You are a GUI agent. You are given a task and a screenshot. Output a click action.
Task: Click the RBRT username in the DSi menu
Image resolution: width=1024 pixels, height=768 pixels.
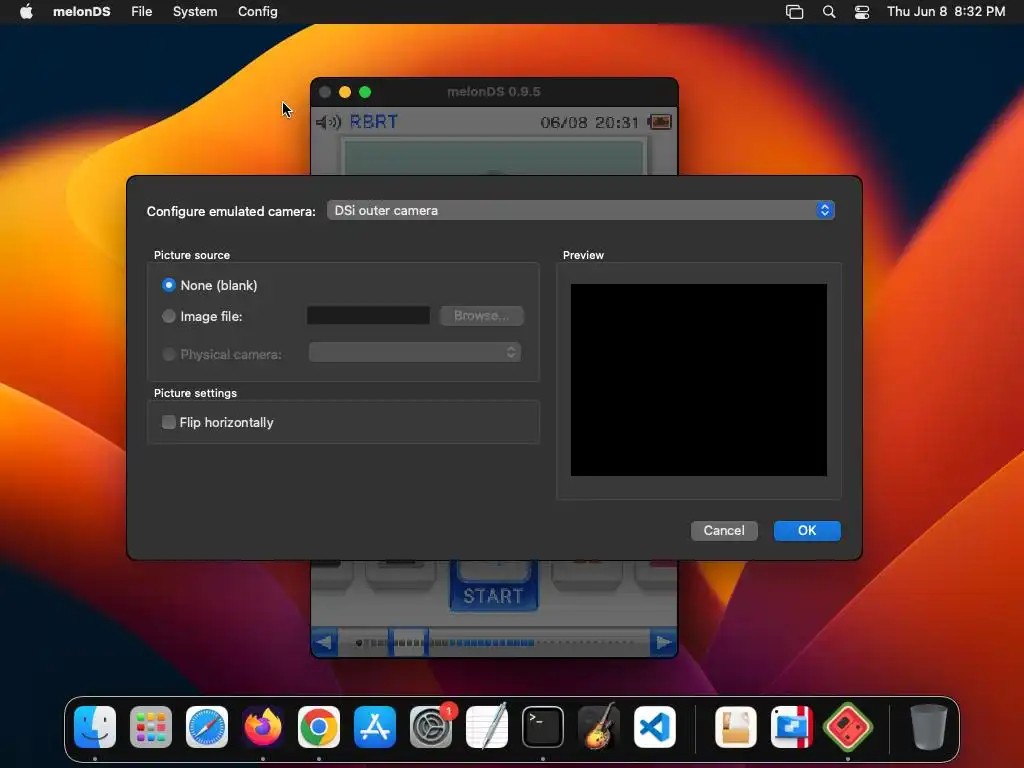[x=374, y=122]
